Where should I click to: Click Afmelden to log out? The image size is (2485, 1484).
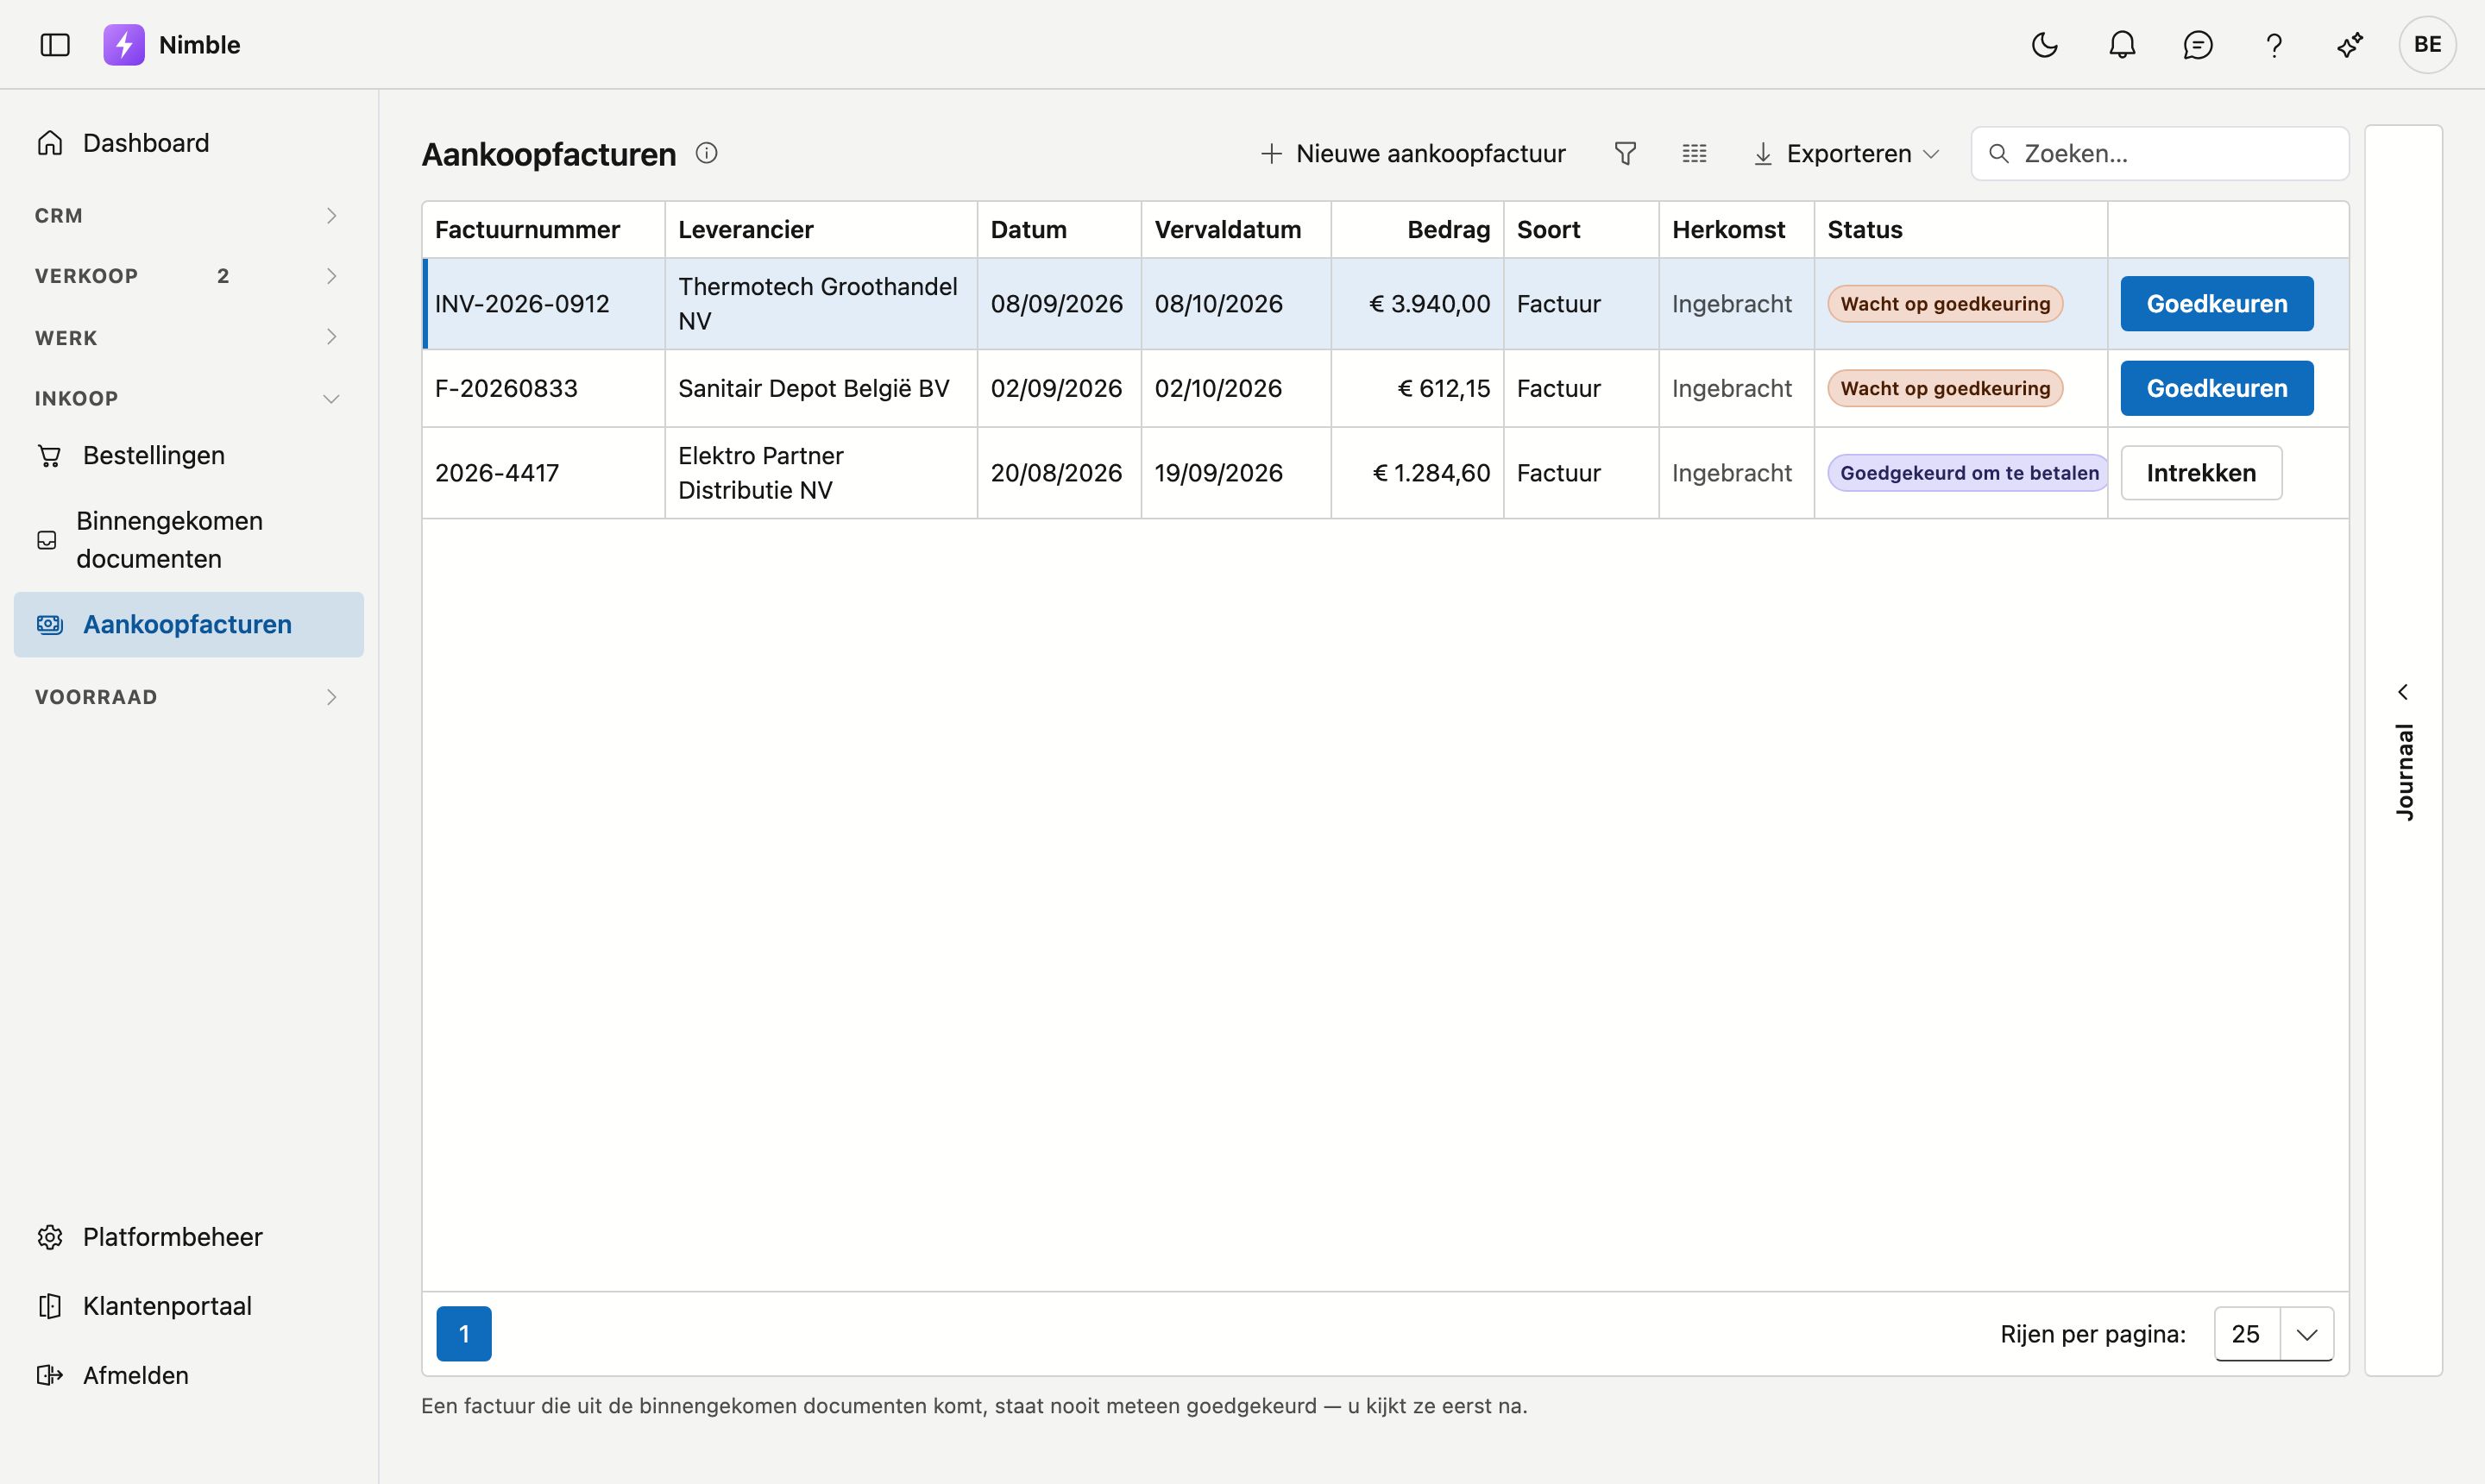189,1375
